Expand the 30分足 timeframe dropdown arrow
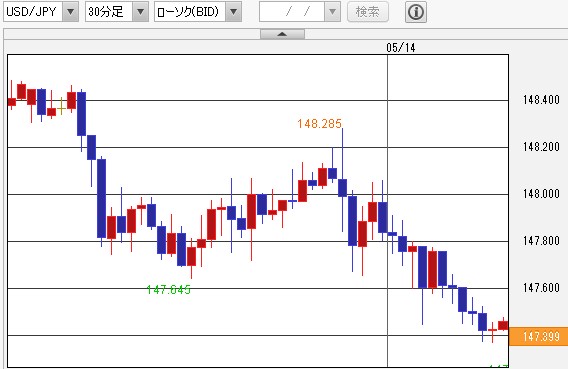 coord(140,12)
